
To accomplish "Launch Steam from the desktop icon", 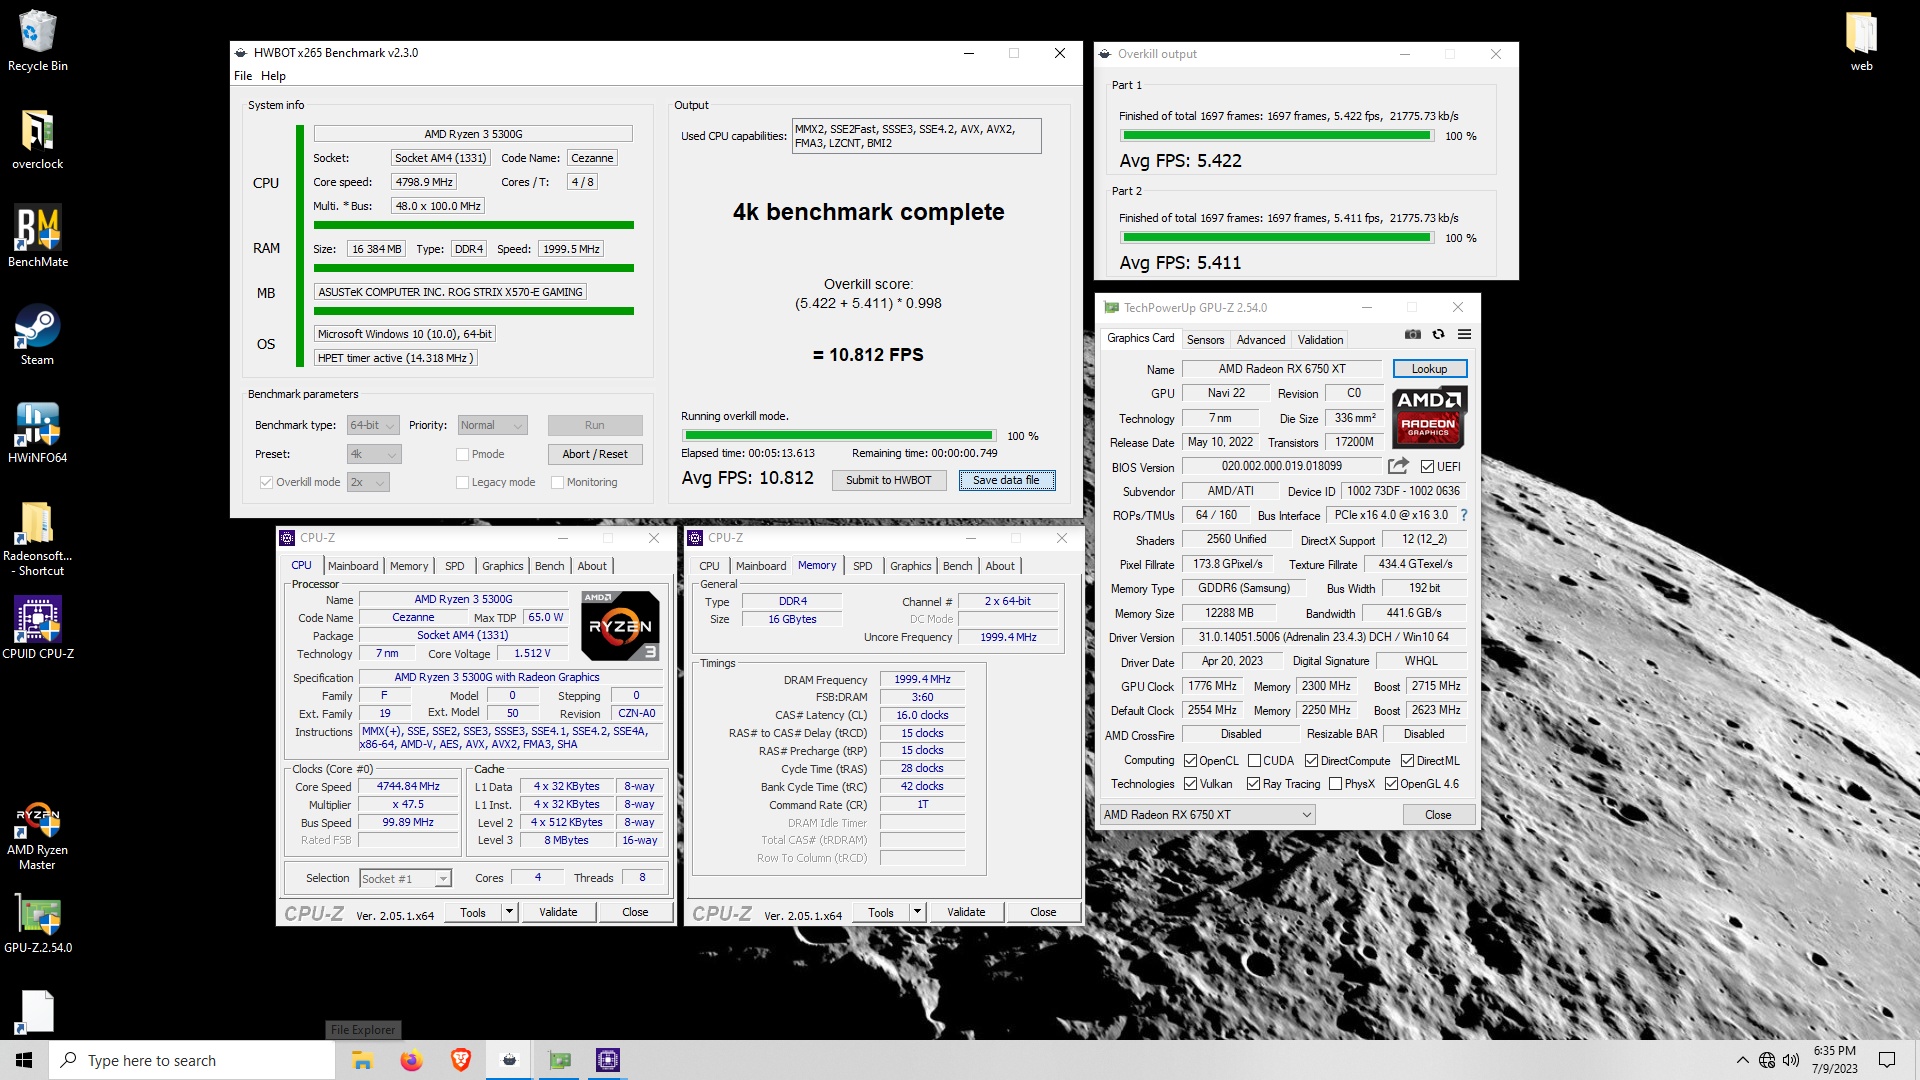I will click(38, 336).
